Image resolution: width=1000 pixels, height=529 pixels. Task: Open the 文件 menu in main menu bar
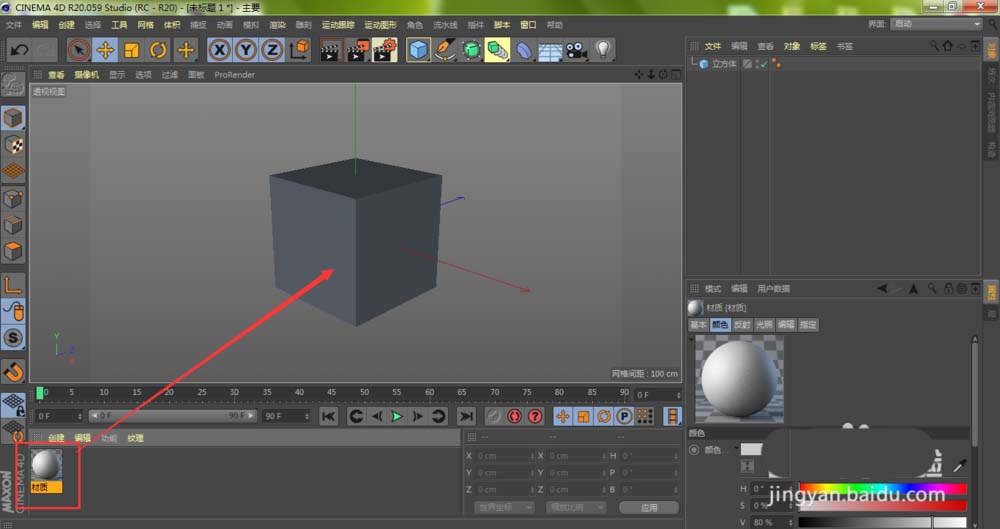pos(14,24)
